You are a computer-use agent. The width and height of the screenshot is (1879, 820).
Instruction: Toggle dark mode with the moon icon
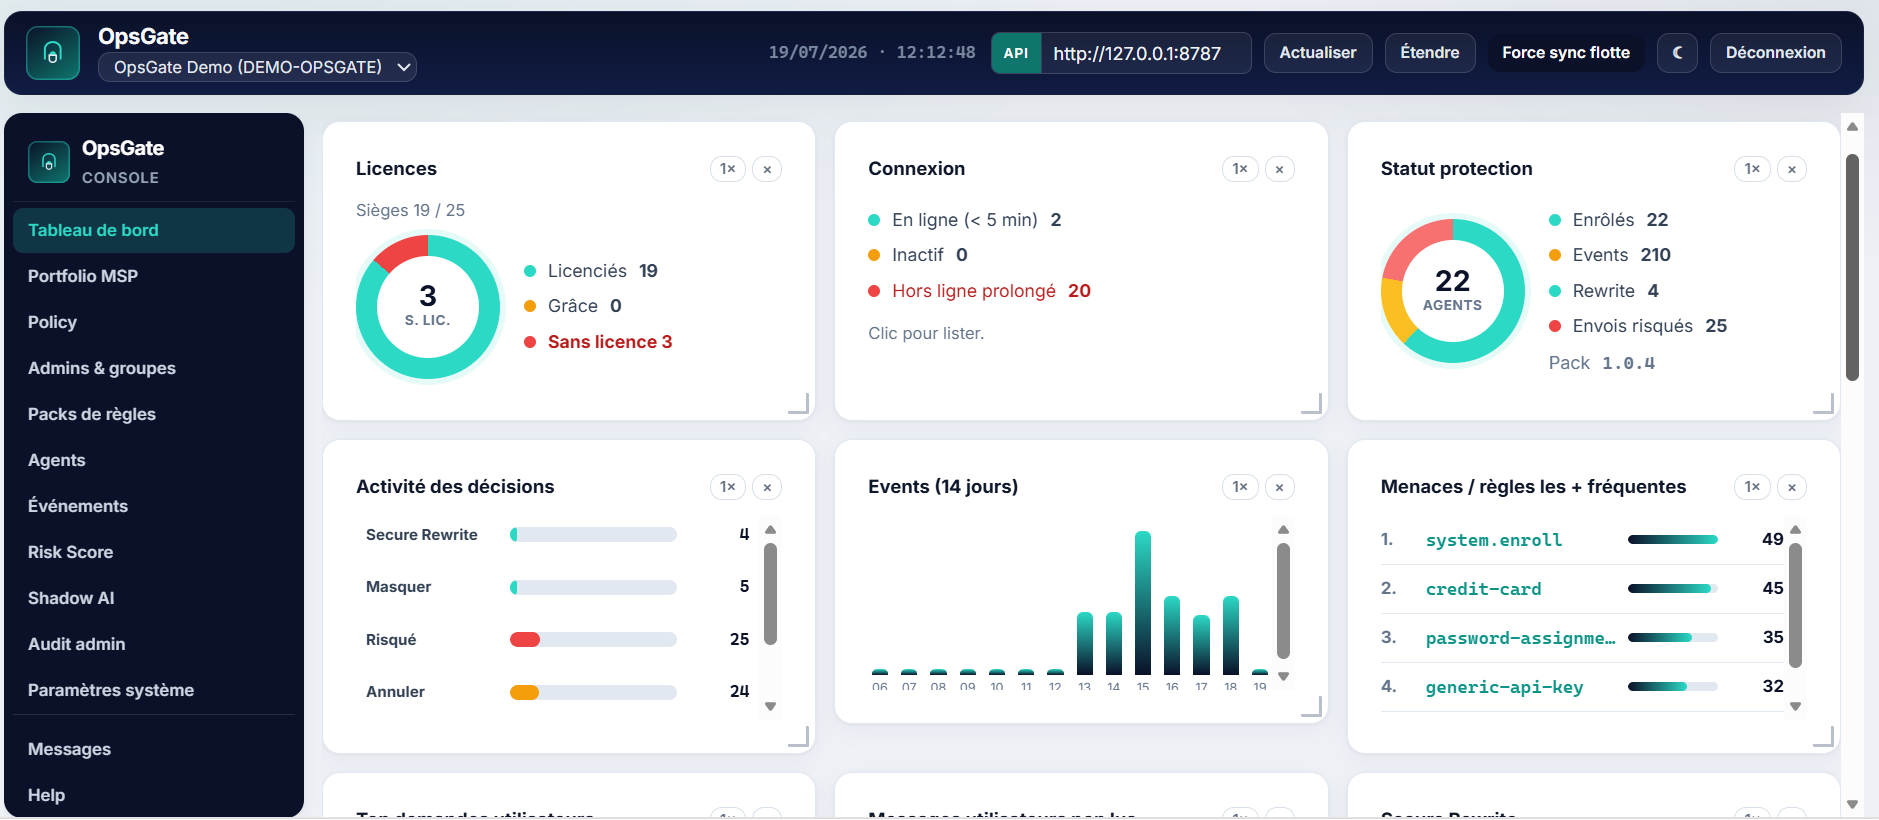point(1677,53)
